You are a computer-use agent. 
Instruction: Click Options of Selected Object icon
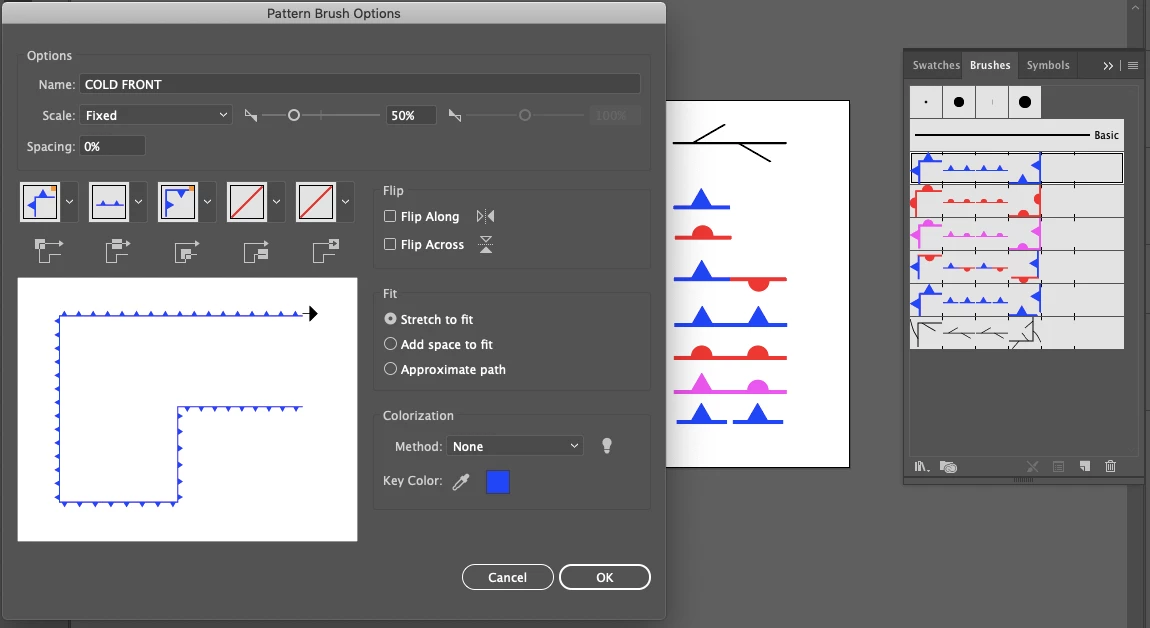(1058, 467)
